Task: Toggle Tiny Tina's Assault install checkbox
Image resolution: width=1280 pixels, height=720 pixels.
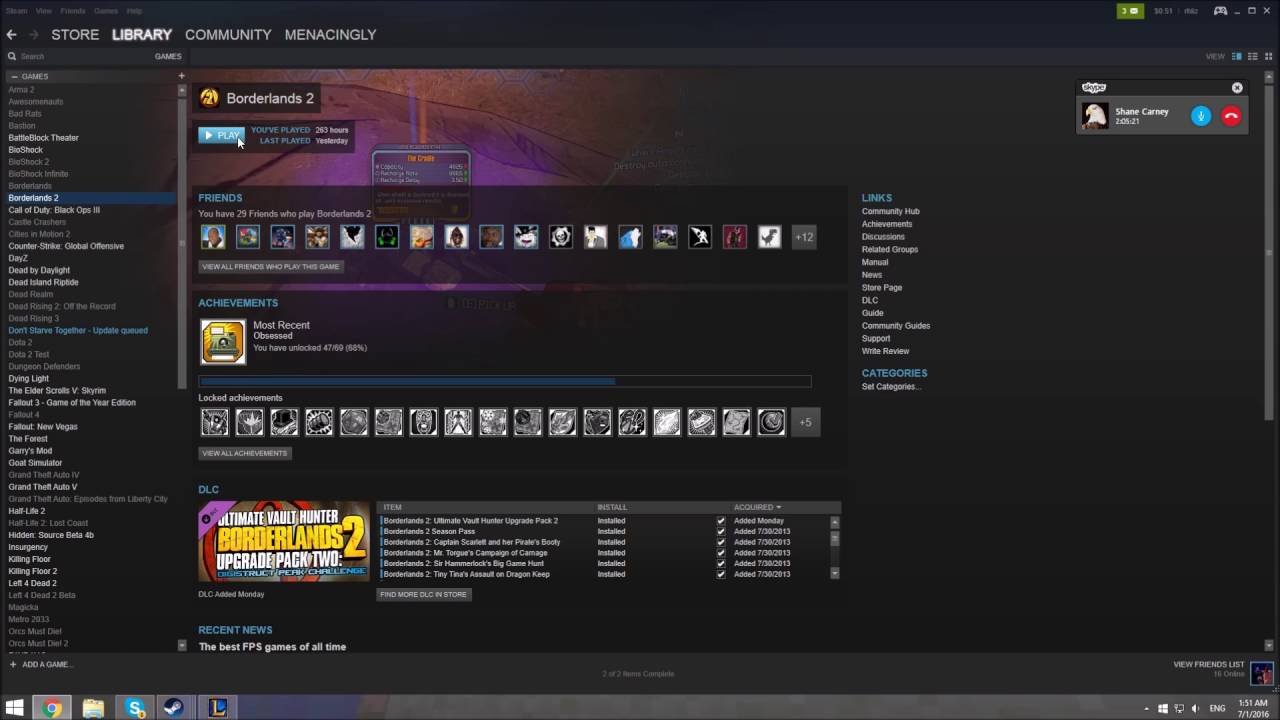Action: coord(721,574)
